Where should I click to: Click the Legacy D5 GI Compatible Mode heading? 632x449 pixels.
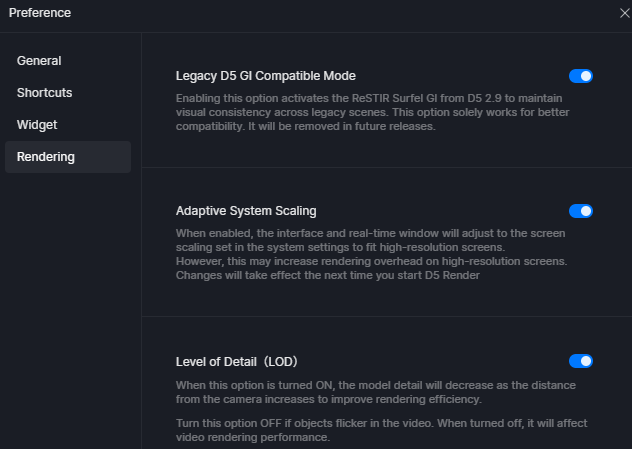coord(265,76)
